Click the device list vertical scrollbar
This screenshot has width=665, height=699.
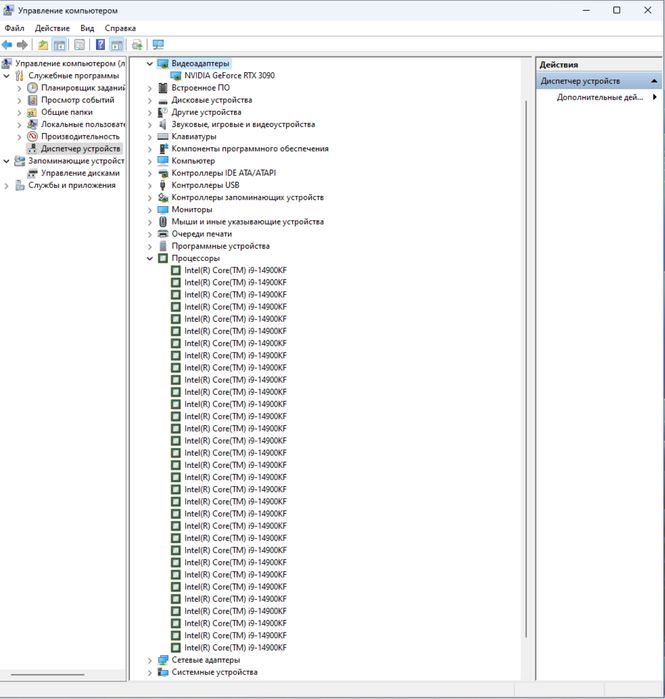(x=526, y=369)
